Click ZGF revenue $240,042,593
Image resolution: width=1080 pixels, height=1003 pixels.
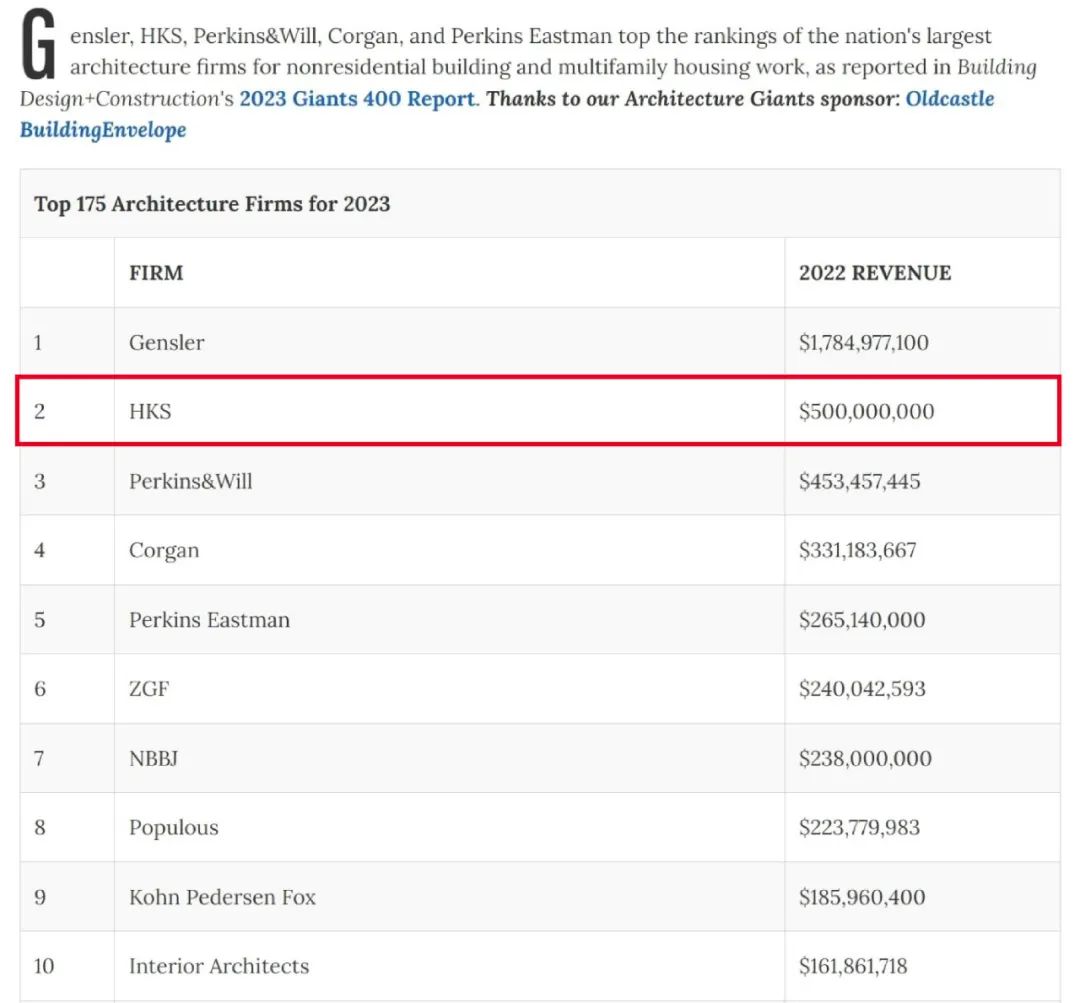[862, 689]
